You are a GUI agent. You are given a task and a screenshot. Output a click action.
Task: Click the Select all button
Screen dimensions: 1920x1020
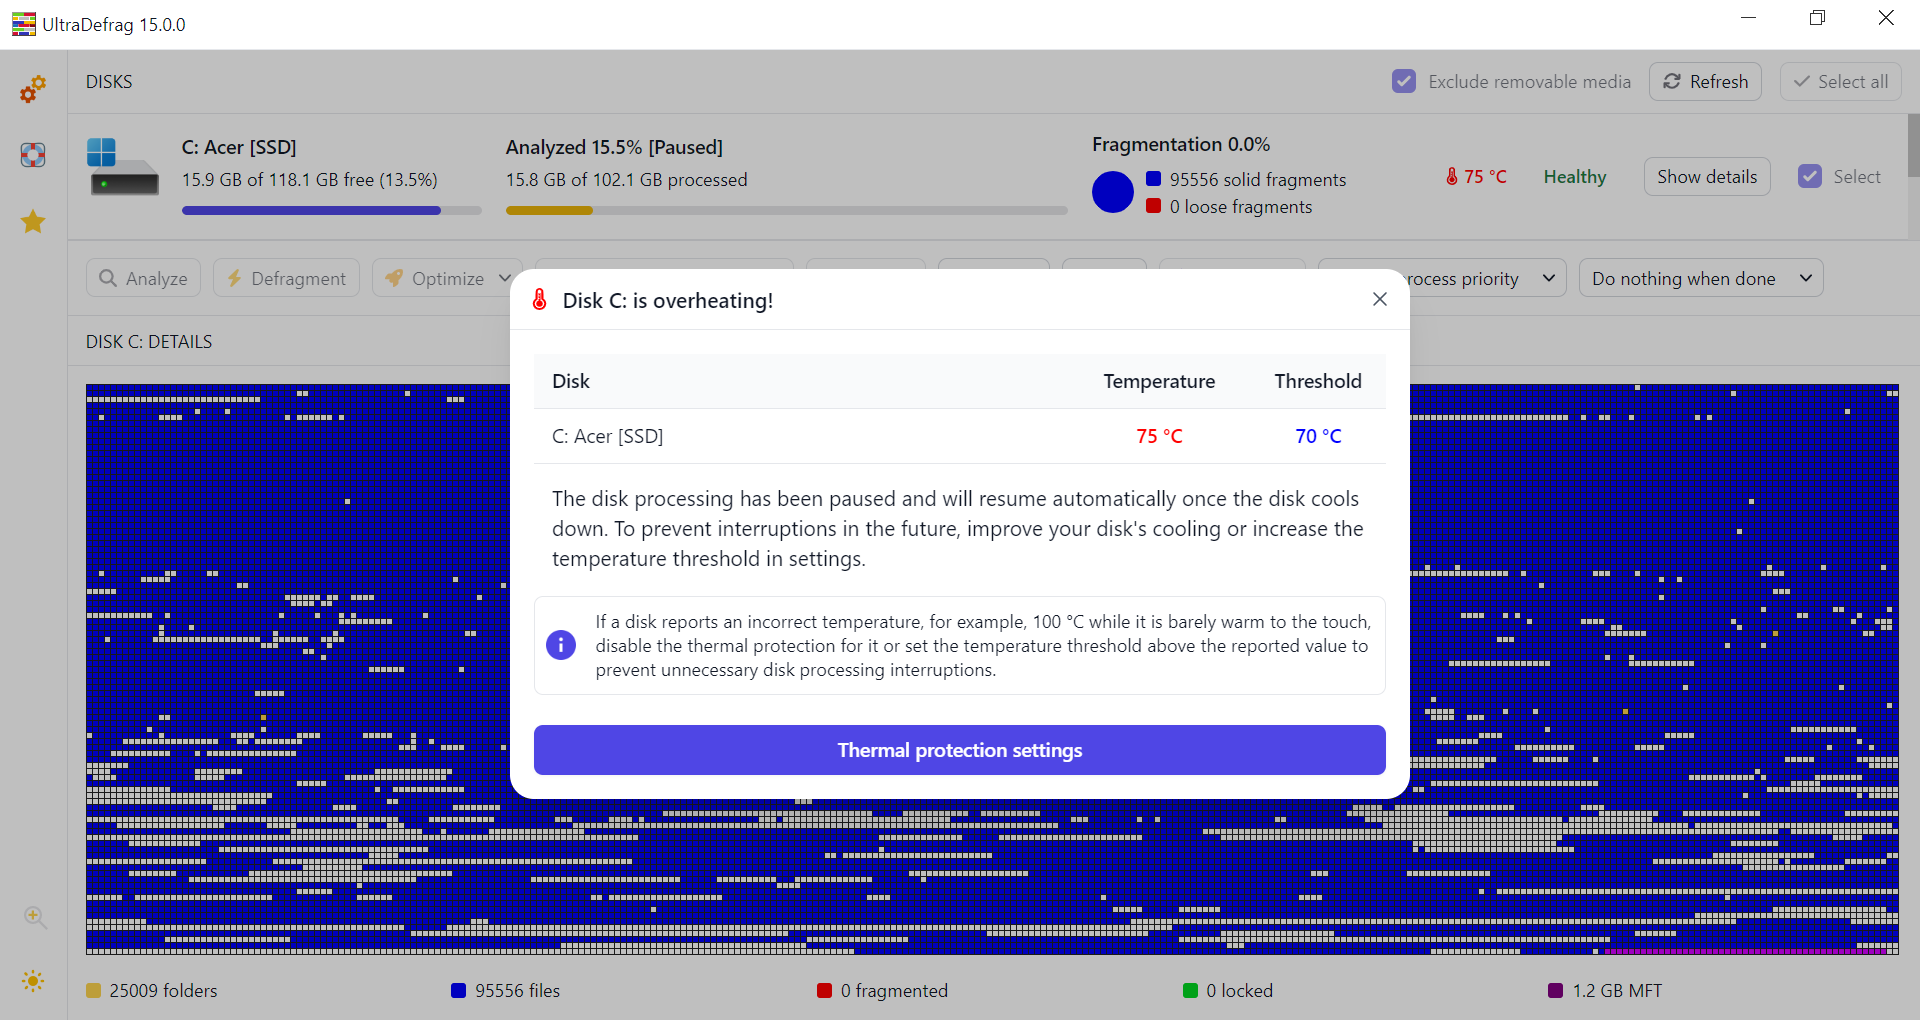point(1840,82)
